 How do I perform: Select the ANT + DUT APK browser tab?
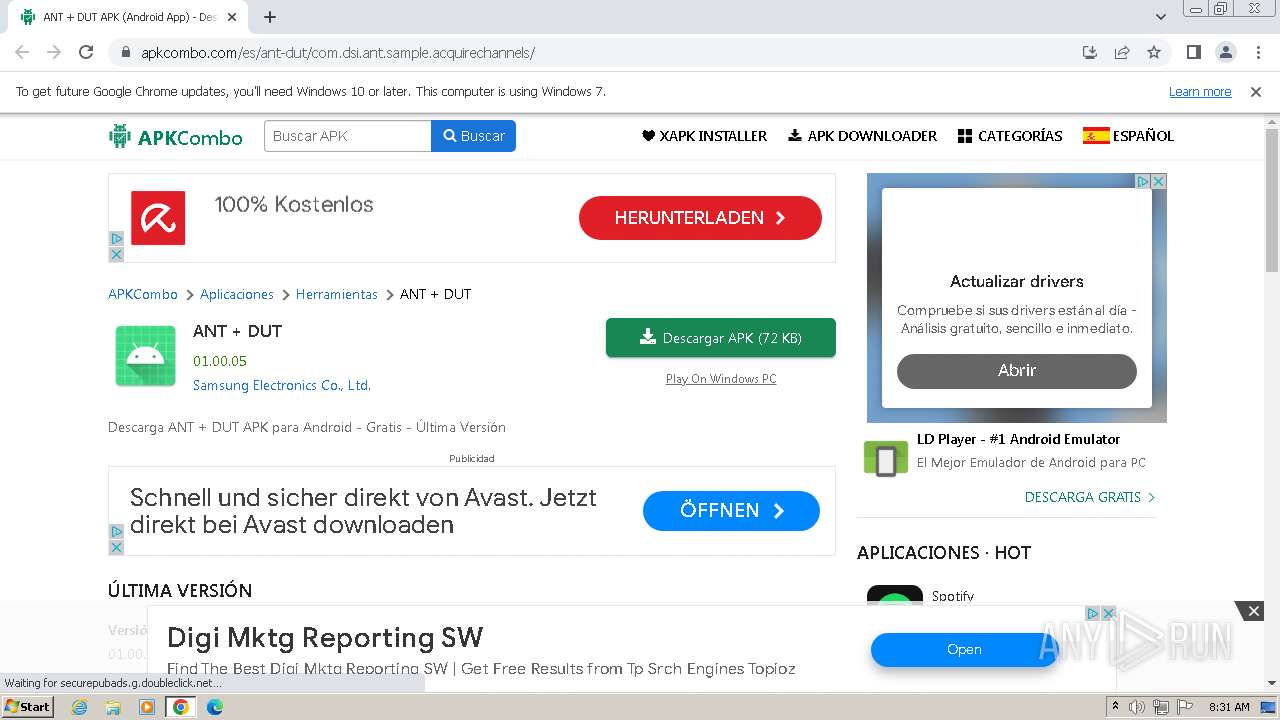[x=130, y=17]
